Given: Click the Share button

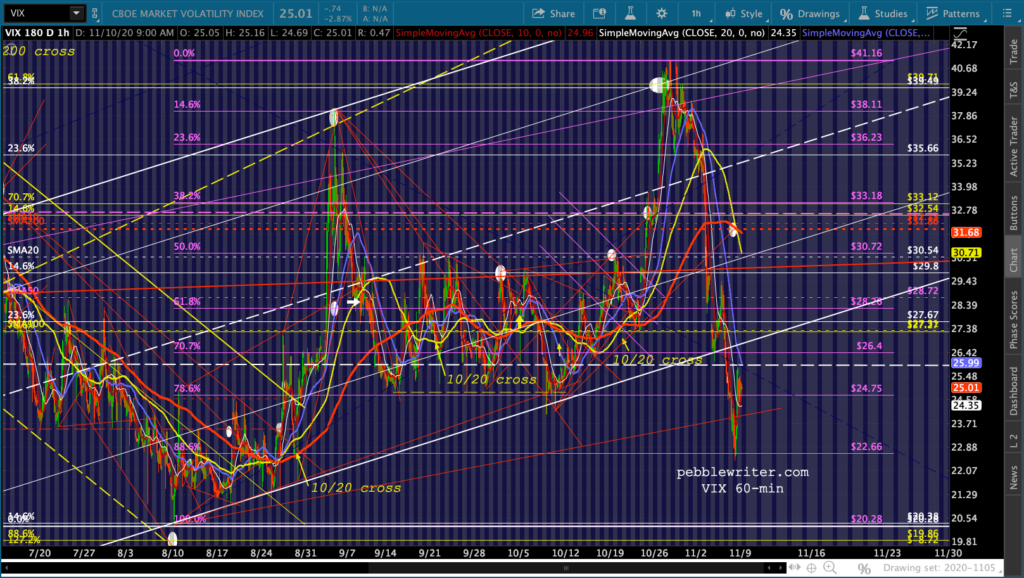Looking at the screenshot, I should click(553, 13).
